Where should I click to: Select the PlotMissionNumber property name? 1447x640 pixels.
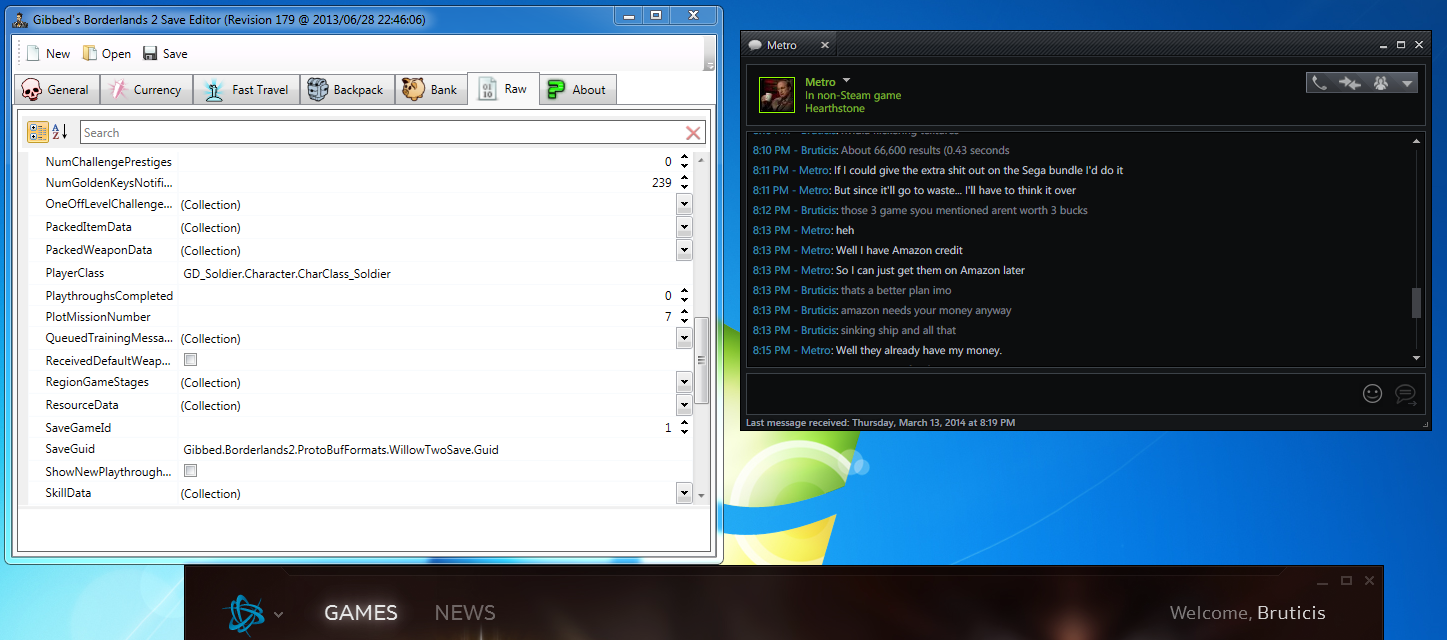[99, 317]
